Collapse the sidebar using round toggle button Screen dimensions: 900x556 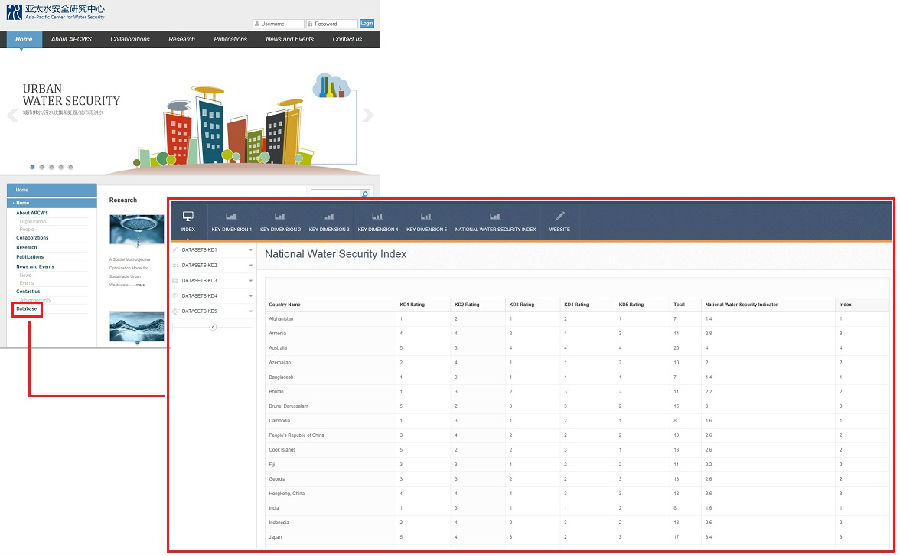[212, 326]
